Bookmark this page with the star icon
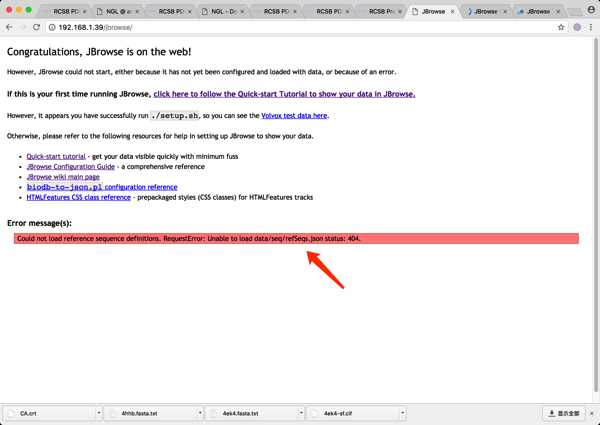Screen dimensions: 600x425 point(561,27)
